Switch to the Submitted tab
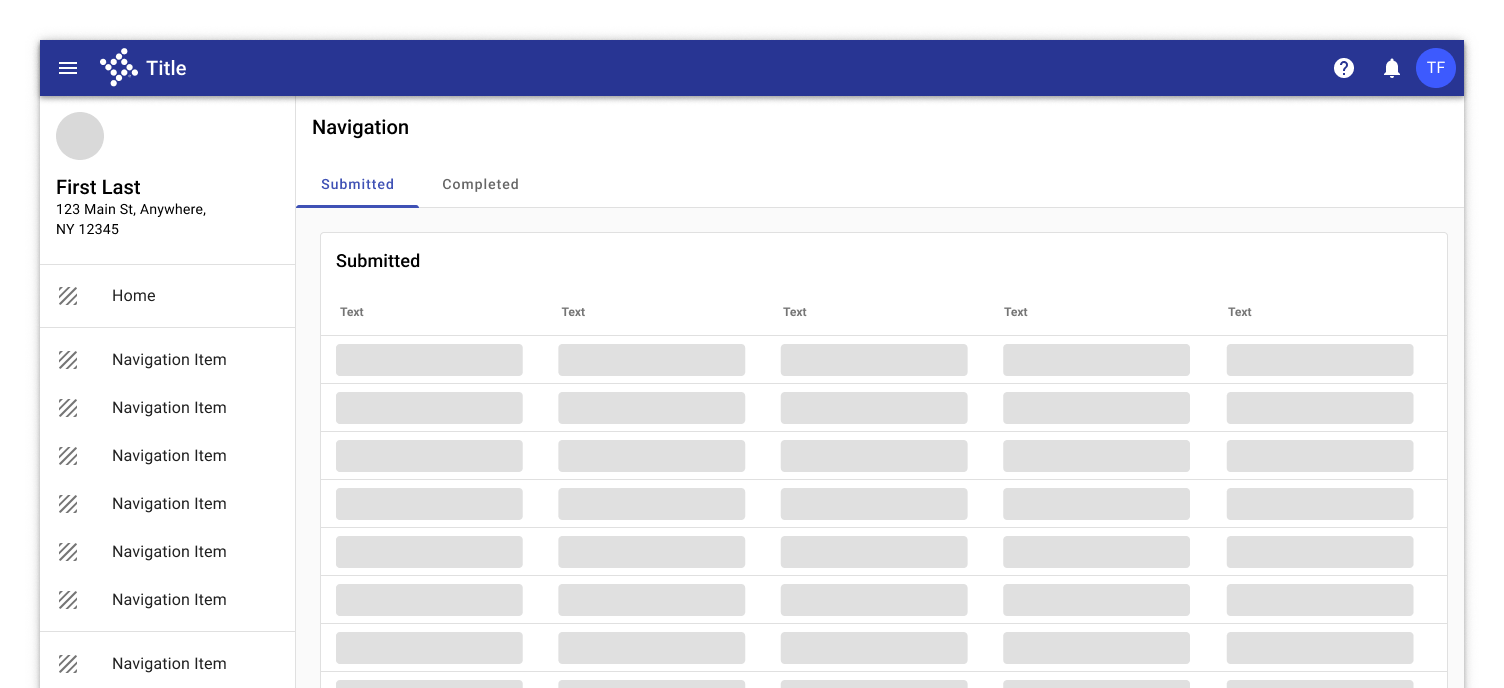This screenshot has width=1504, height=688. (x=357, y=184)
